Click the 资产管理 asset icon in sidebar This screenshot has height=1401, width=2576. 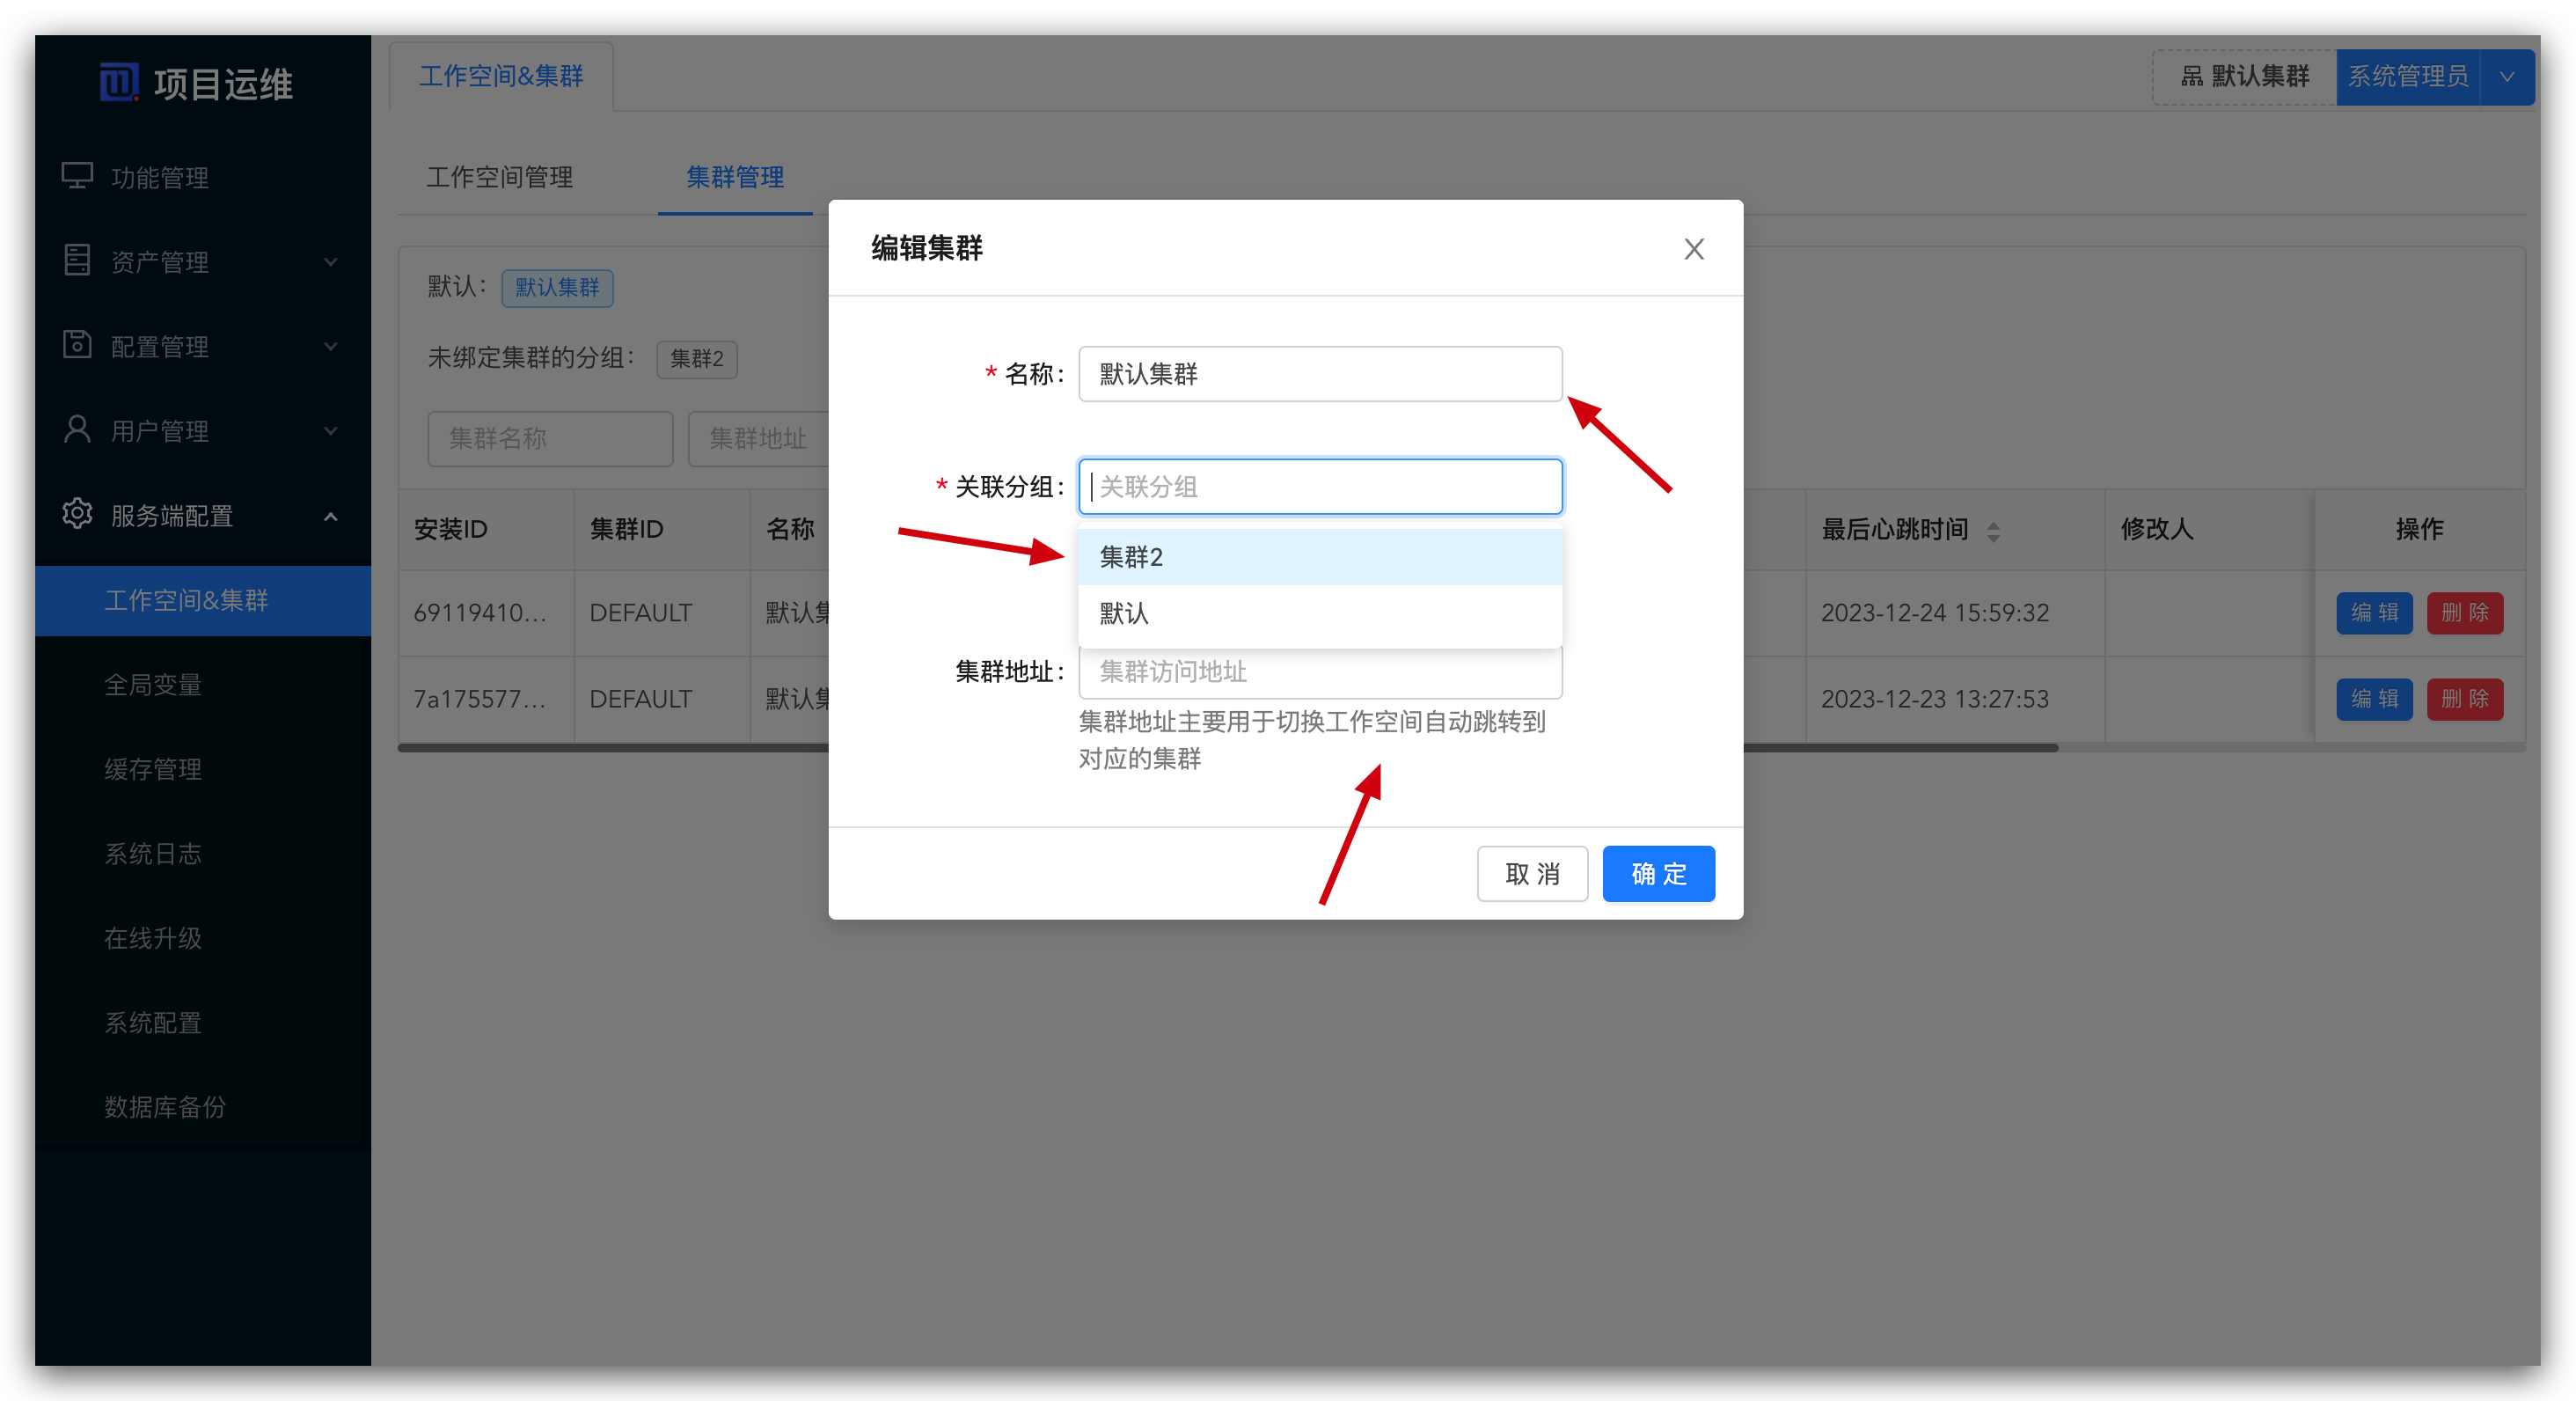[77, 261]
